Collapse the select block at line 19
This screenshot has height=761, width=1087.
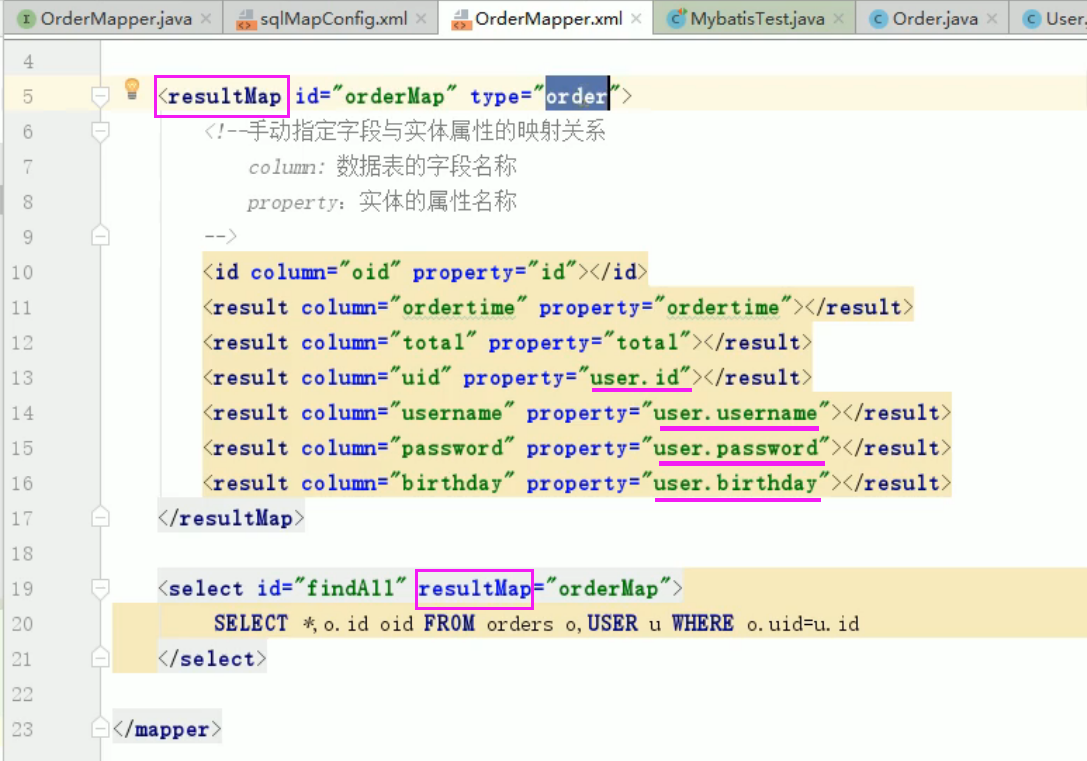(x=101, y=588)
